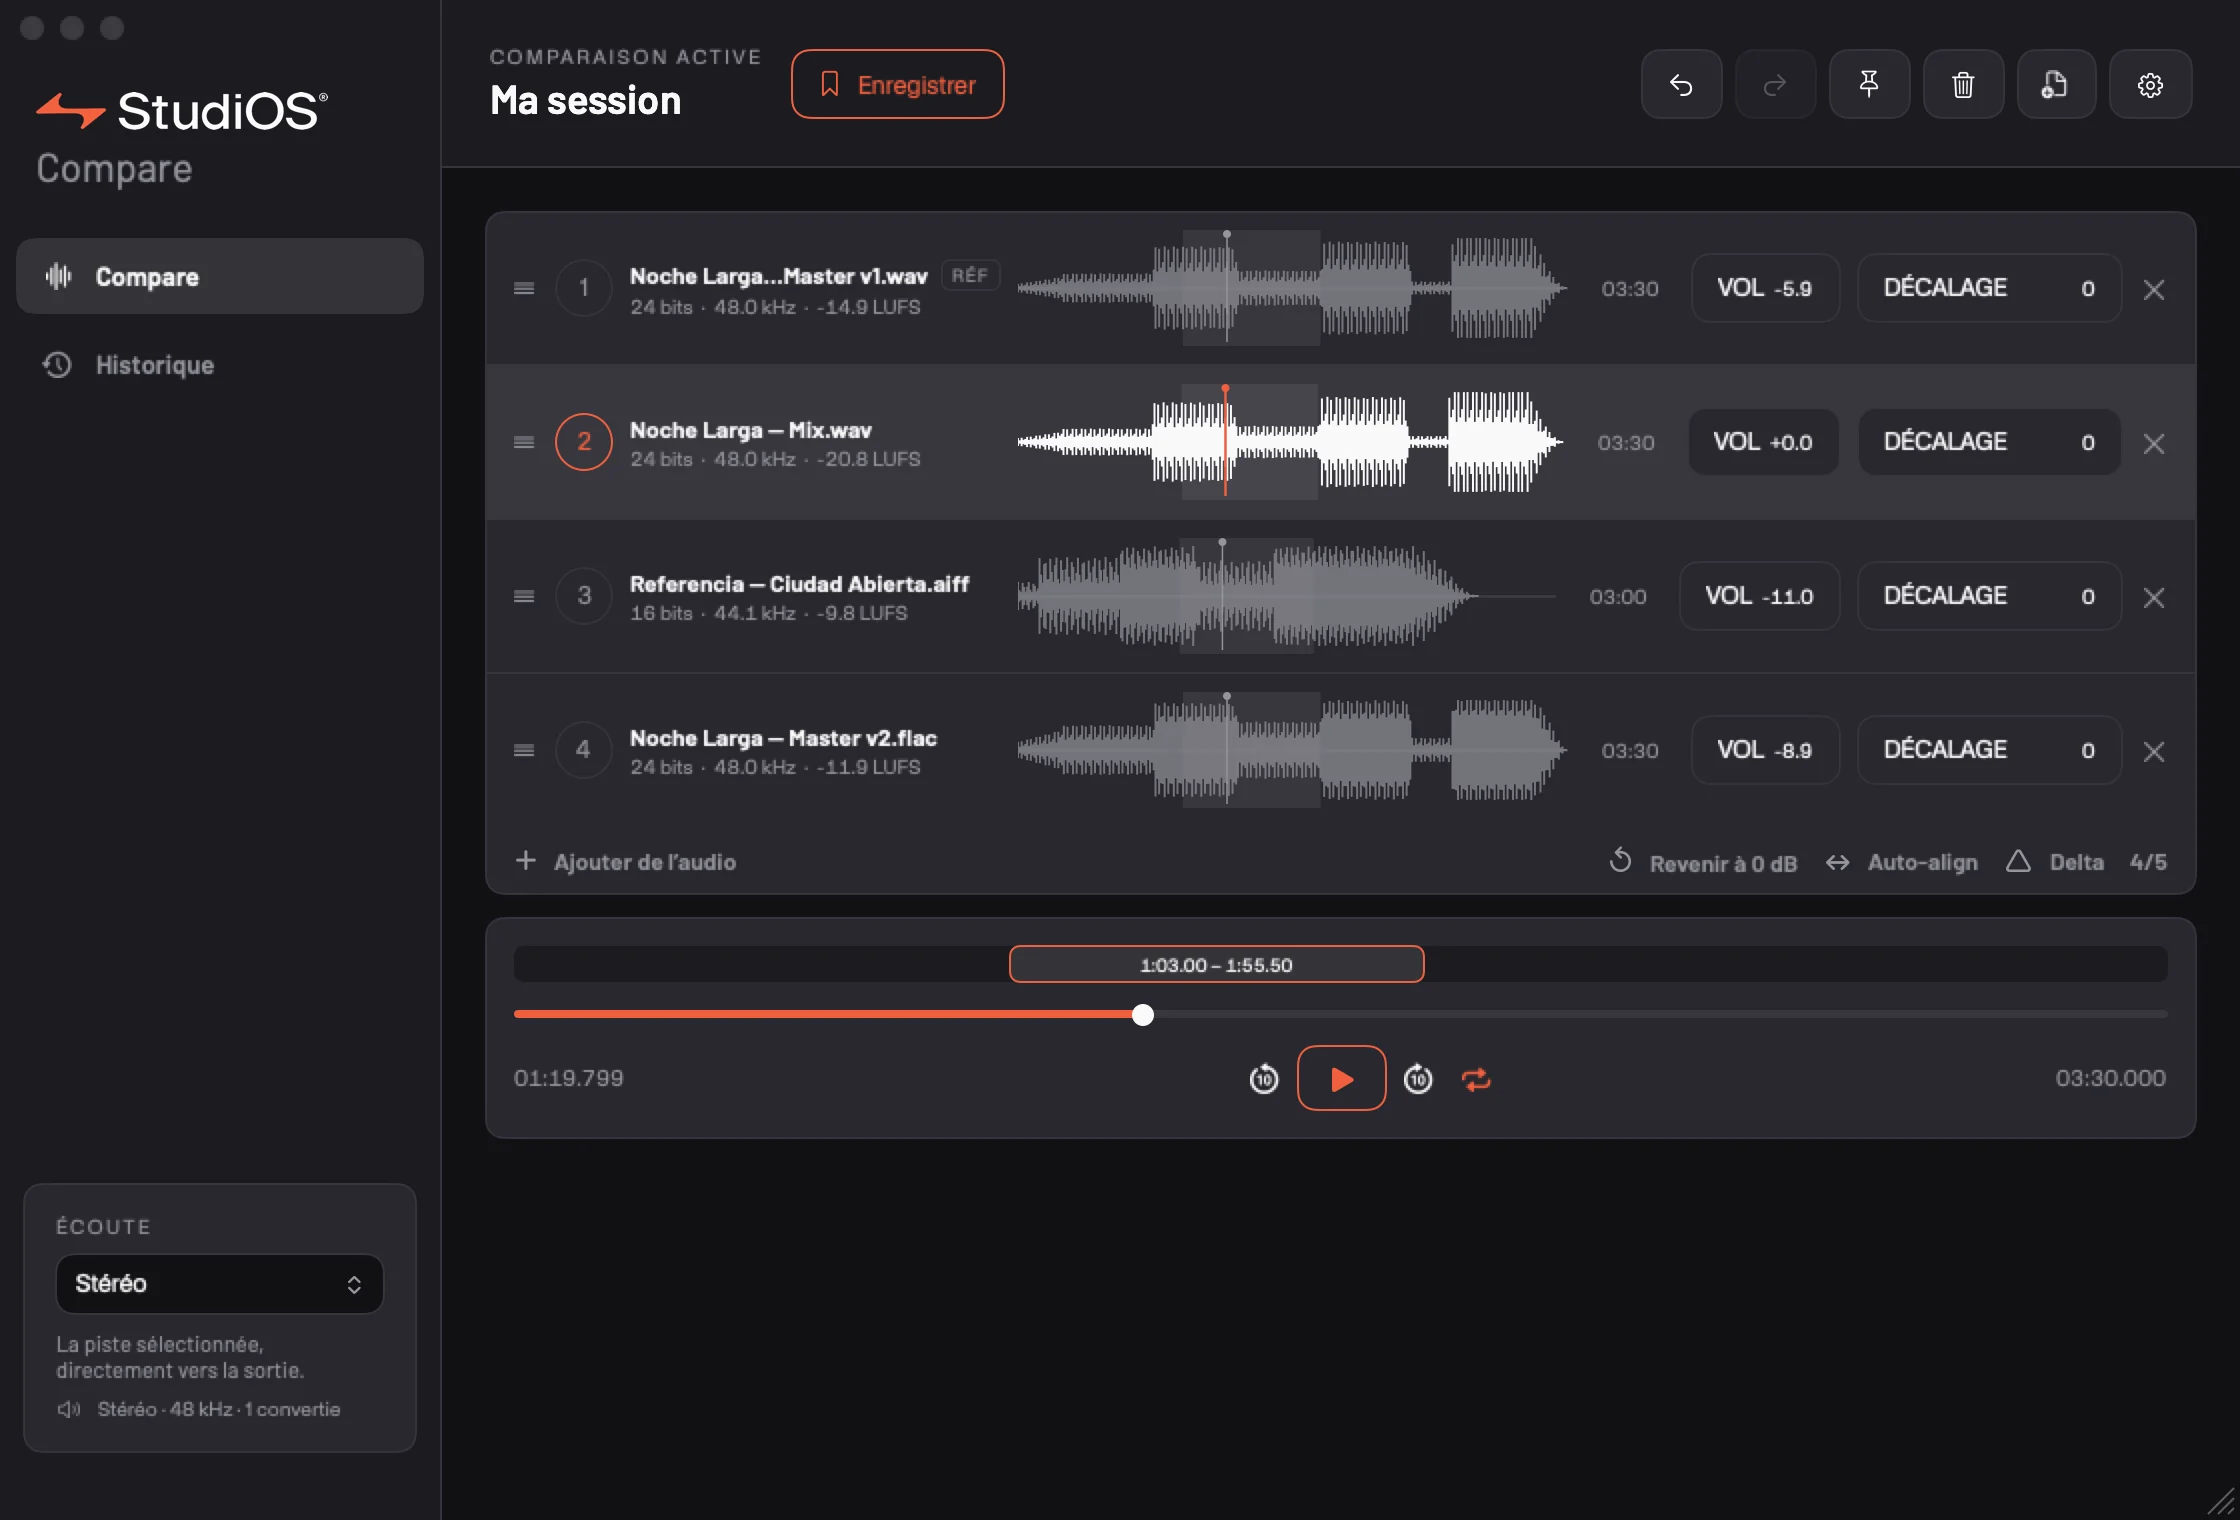Pin the session with the pin icon
2240x1520 pixels.
(x=1869, y=85)
